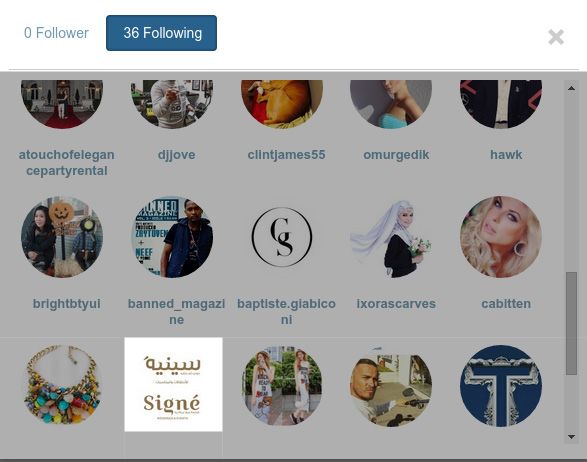The image size is (587, 462).
Task: Click the vertical scrollbar thumb
Action: coord(571,323)
